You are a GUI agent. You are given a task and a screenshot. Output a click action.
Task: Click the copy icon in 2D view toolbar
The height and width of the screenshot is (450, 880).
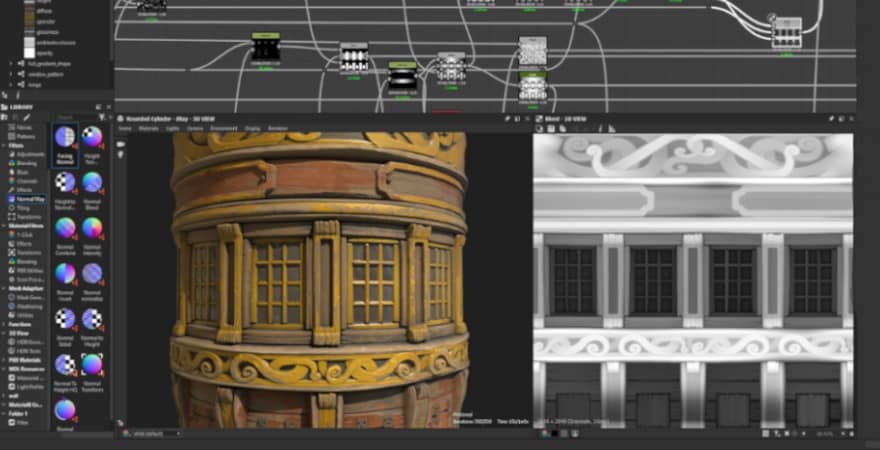pyautogui.click(x=562, y=128)
